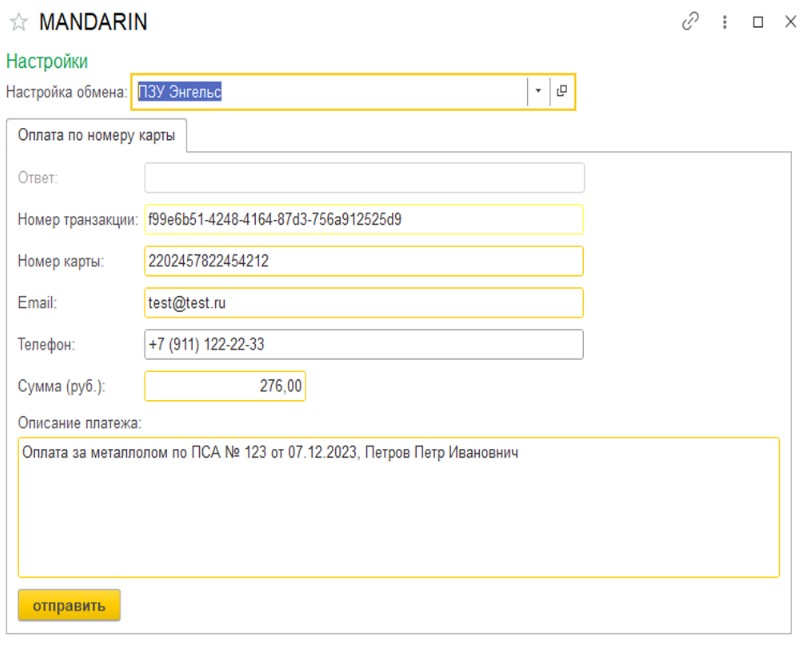Expand the Настройка обмена dropdown list
806x645 pixels.
pyautogui.click(x=538, y=91)
